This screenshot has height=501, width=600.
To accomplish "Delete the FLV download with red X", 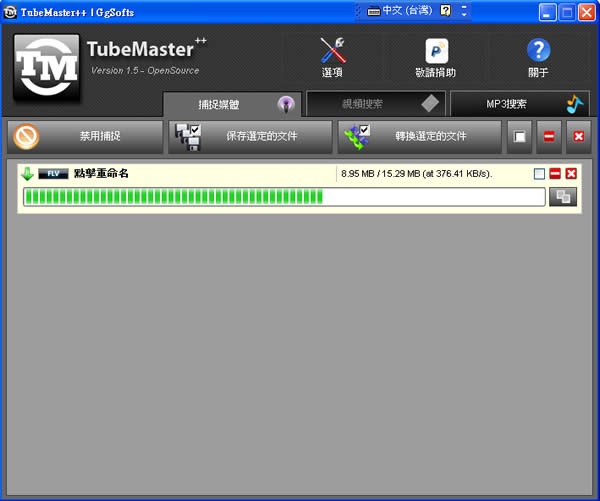I will [x=571, y=174].
